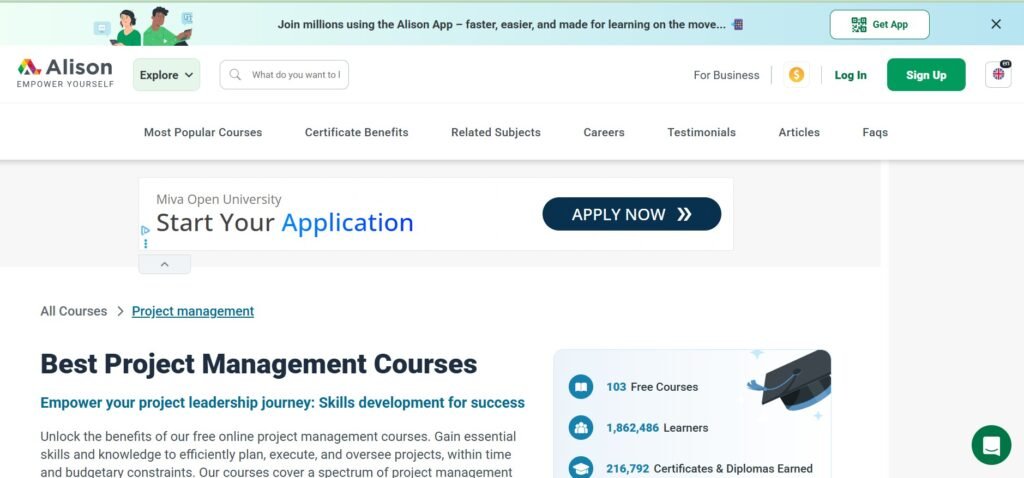Go to Certificate Benefits section
This screenshot has width=1024, height=478.
(357, 132)
